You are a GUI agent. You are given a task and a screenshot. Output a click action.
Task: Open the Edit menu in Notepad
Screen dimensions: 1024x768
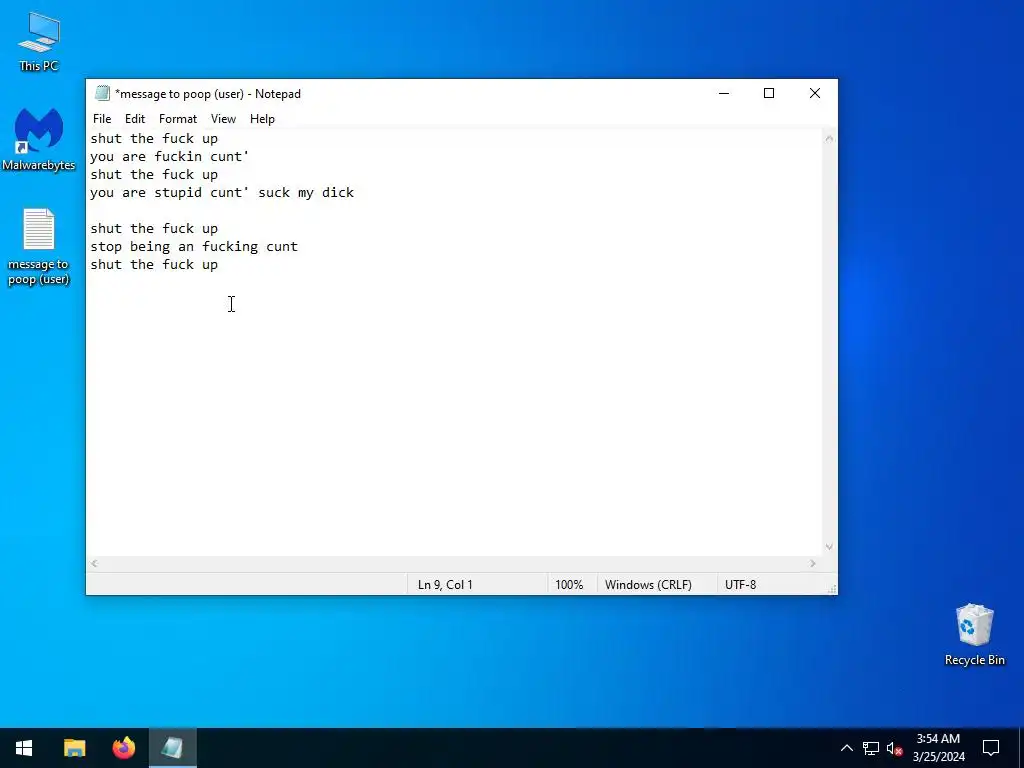point(135,119)
